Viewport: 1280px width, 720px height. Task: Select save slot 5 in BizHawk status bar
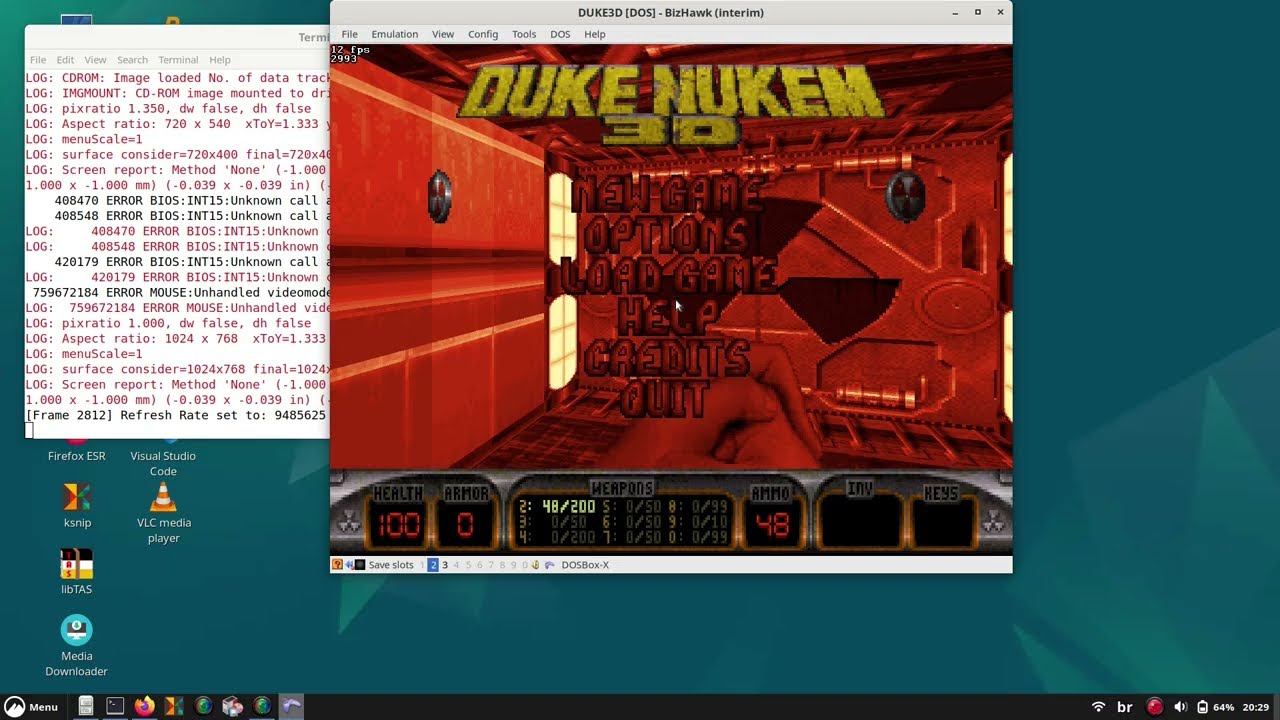click(x=468, y=565)
